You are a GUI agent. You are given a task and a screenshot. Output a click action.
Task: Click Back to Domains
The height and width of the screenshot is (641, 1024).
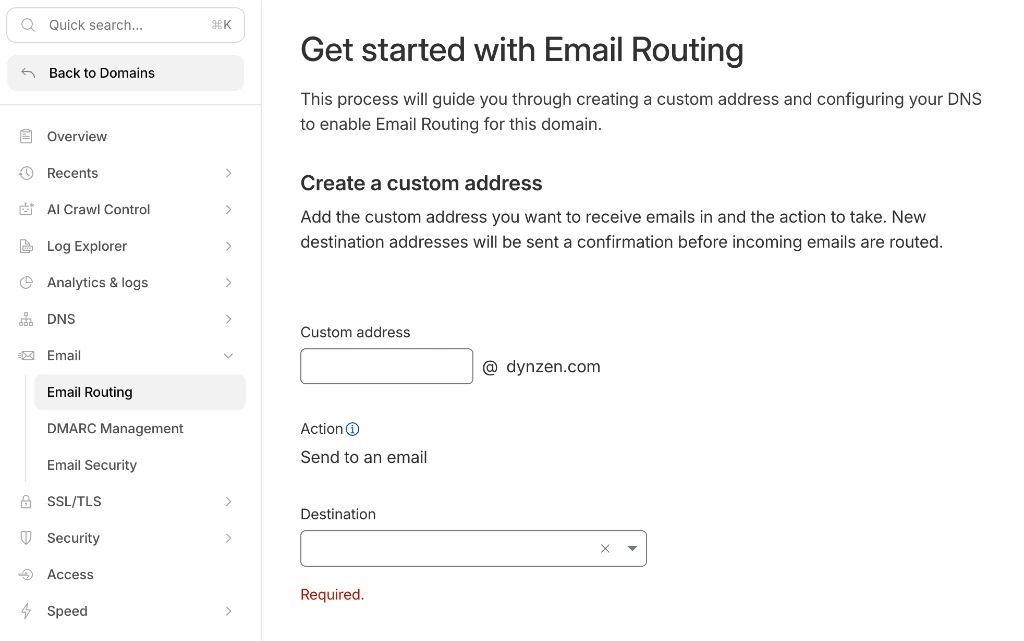pos(101,72)
